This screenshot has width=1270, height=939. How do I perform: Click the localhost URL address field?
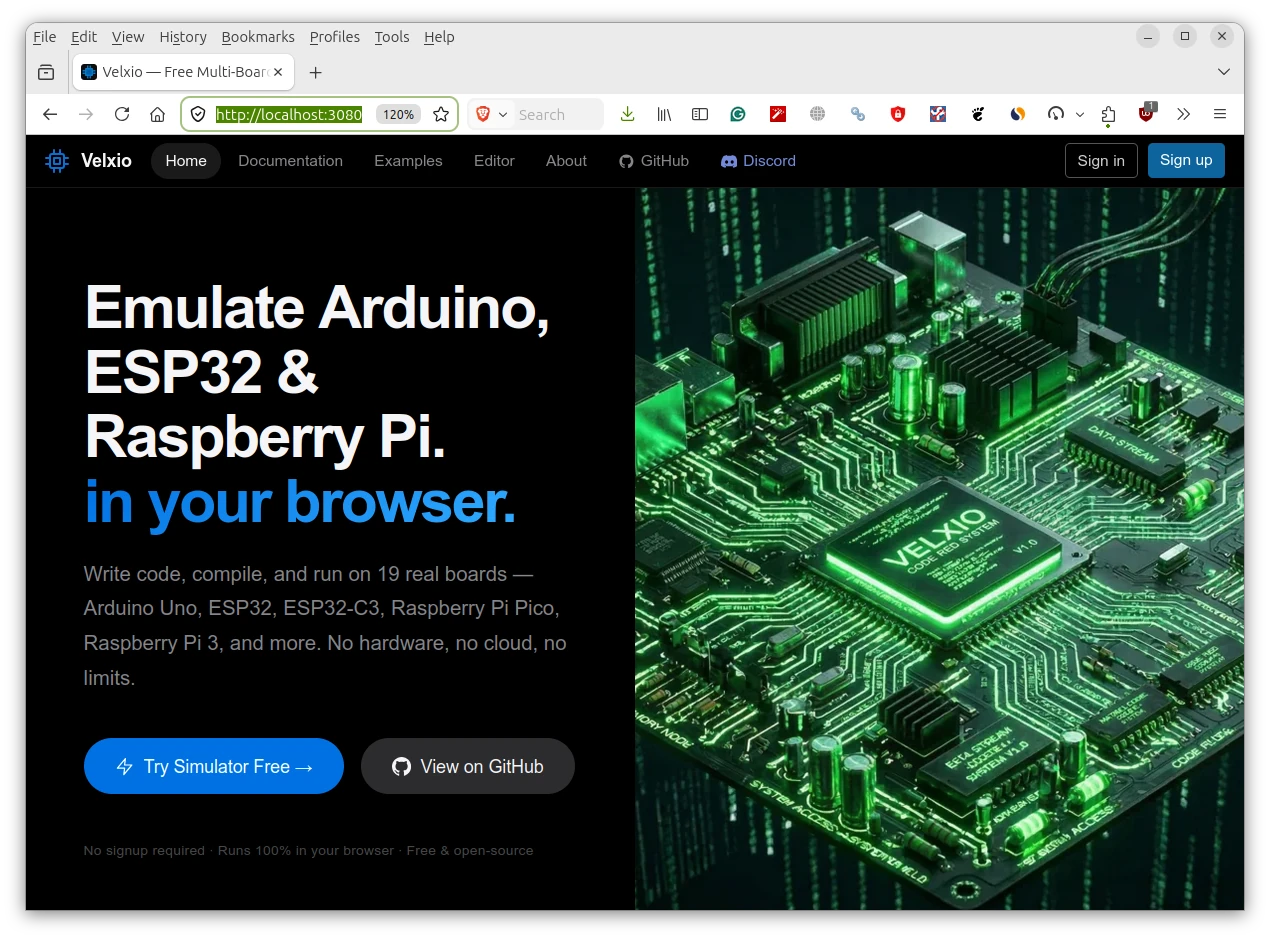coord(289,115)
